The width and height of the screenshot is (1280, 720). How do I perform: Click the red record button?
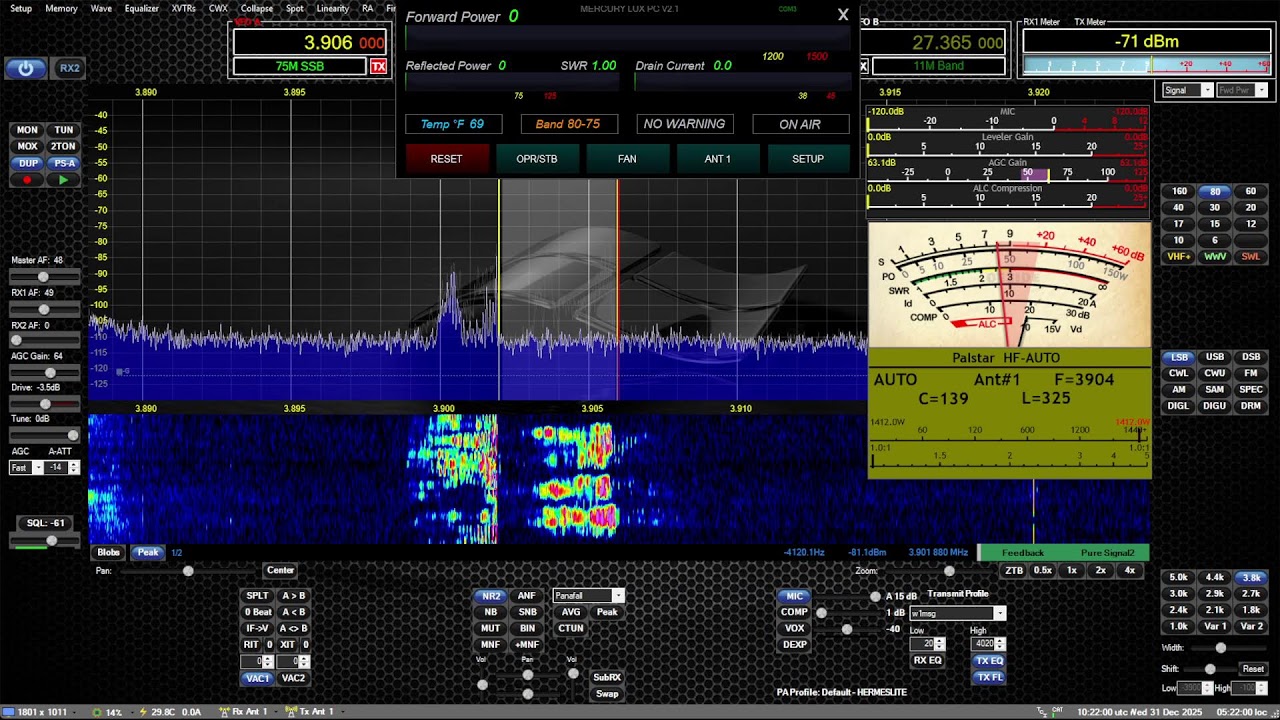point(27,180)
